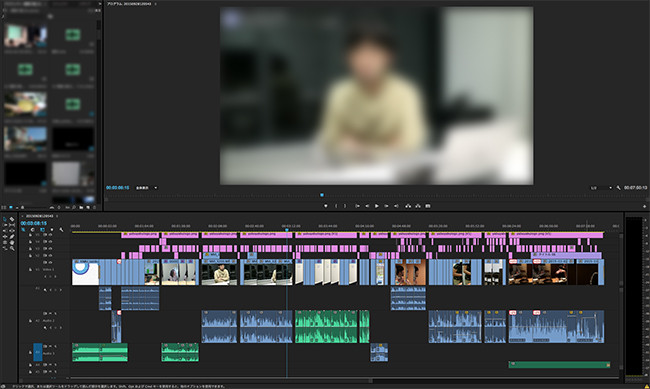The height and width of the screenshot is (389, 650).
Task: Select the Pen tool in tool palette
Action: click(12, 237)
